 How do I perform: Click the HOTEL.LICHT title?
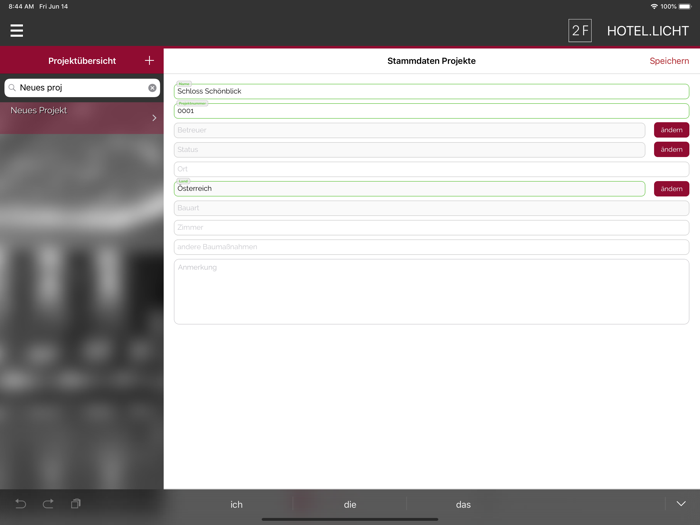pyautogui.click(x=648, y=31)
